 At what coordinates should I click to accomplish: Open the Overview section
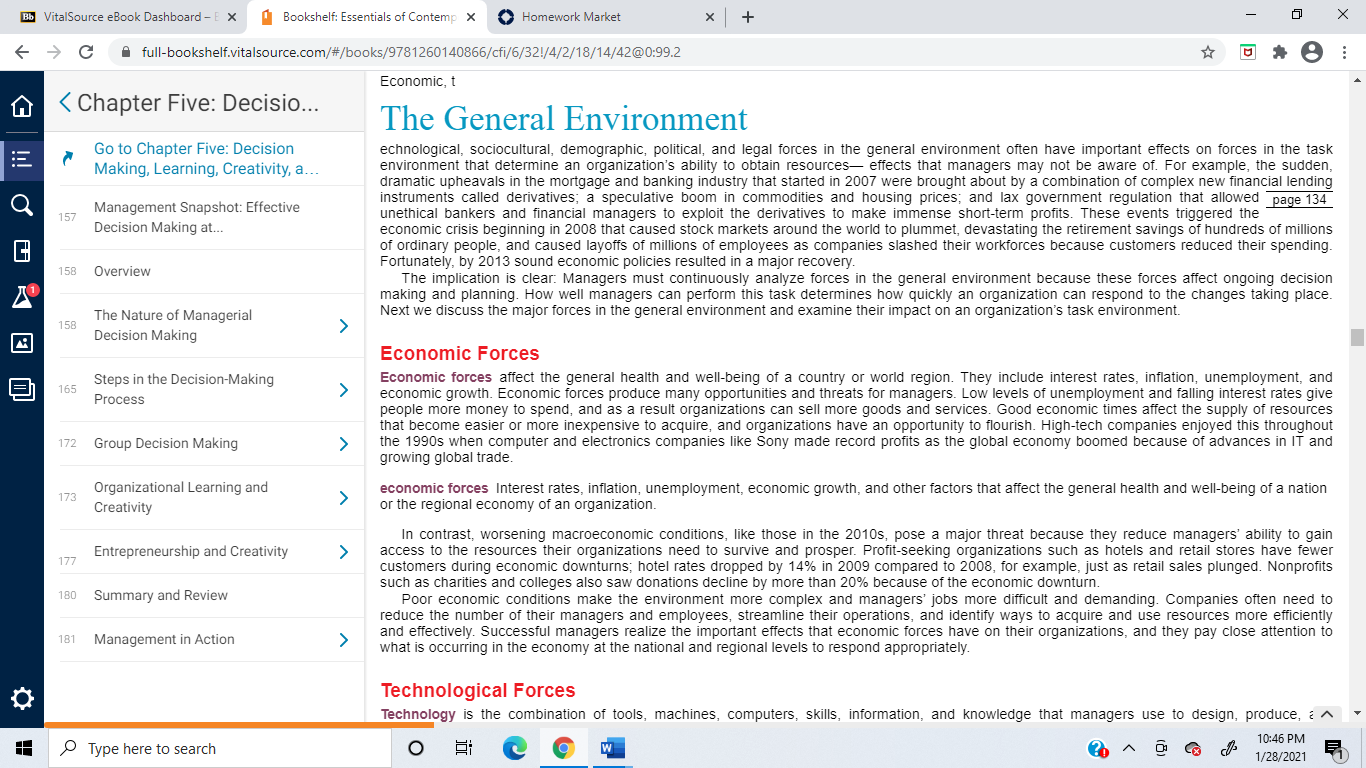tap(122, 271)
